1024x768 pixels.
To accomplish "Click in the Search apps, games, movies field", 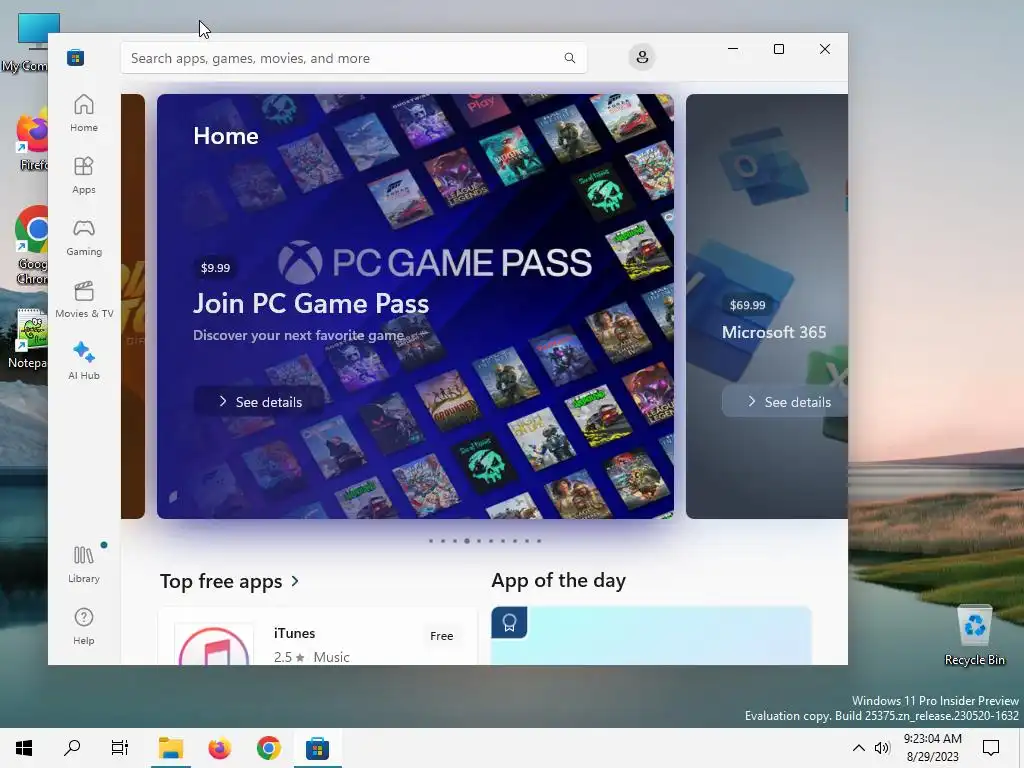I will click(x=353, y=58).
